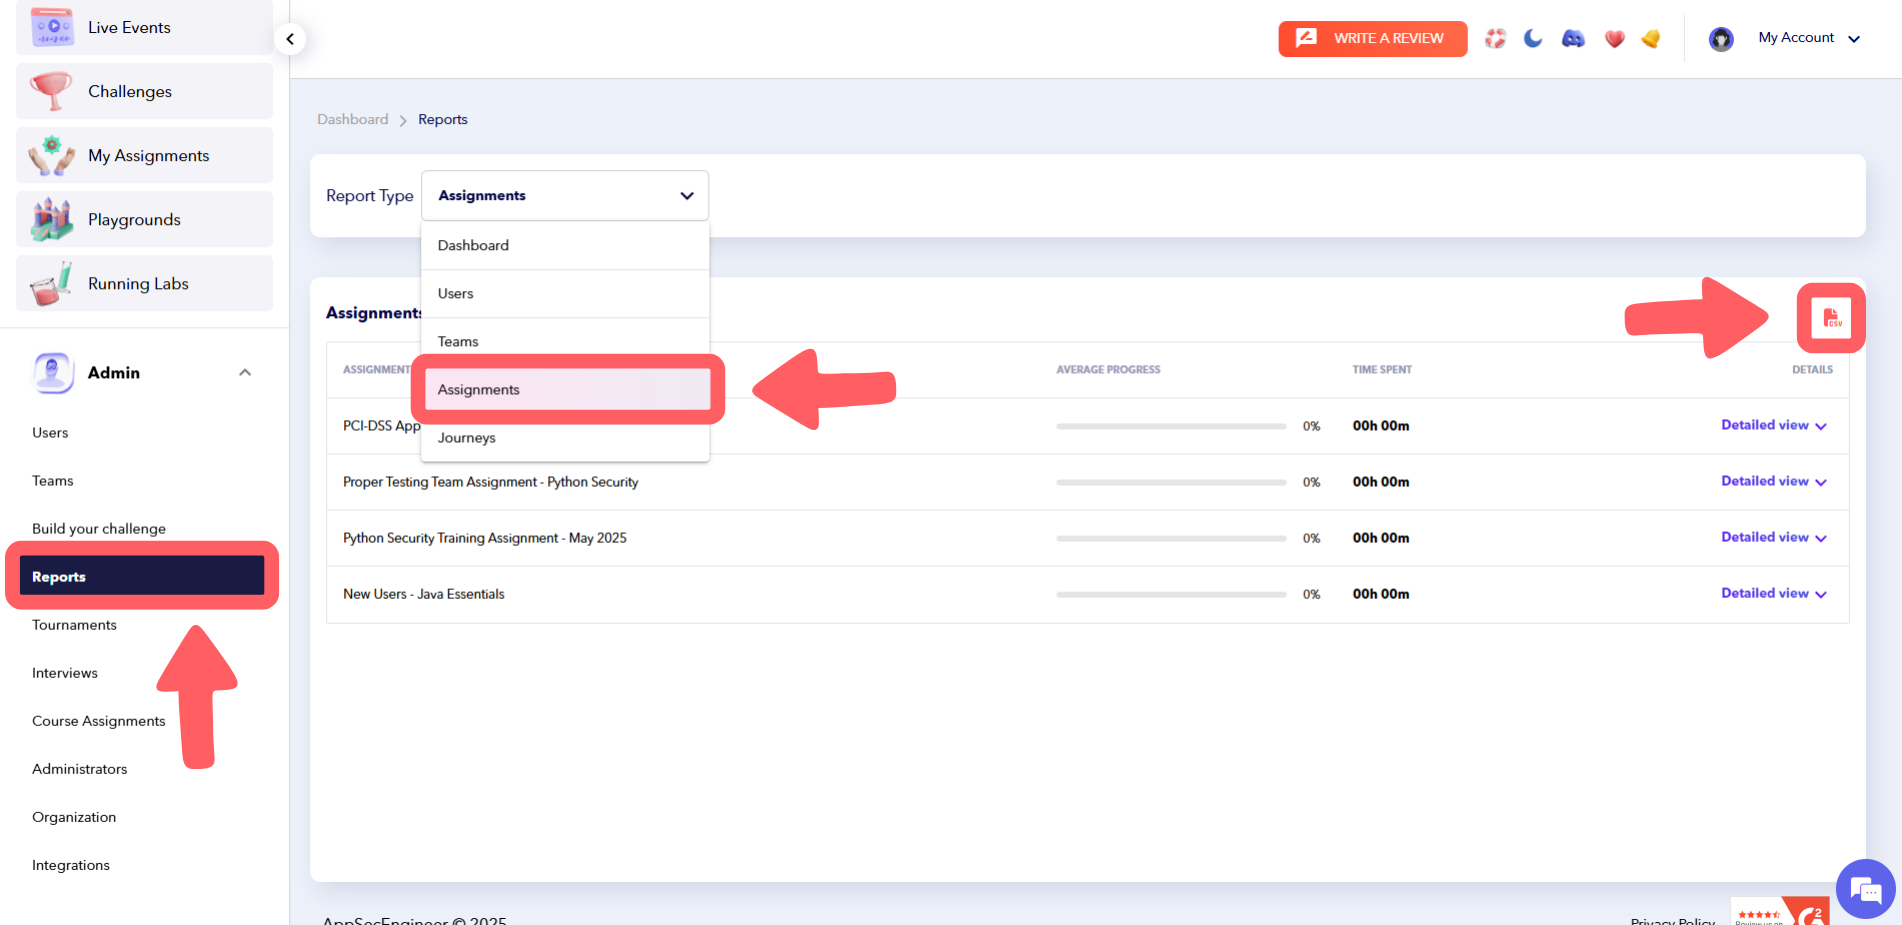Toggle dark mode with the moon icon
Viewport: 1902px width, 925px height.
pos(1533,38)
